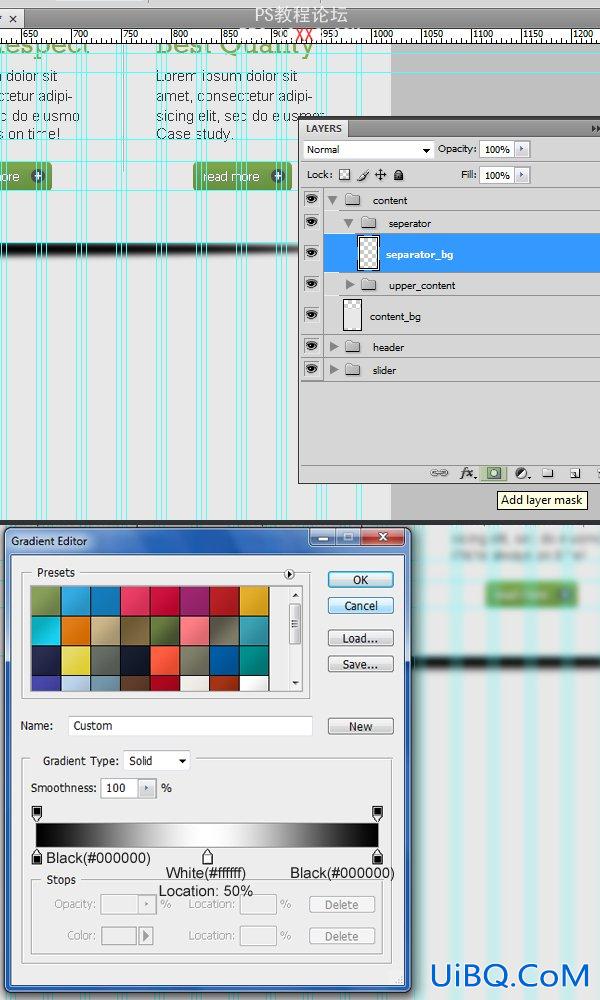This screenshot has height=1000, width=600.
Task: Toggle visibility of content_bg layer
Action: 311,314
